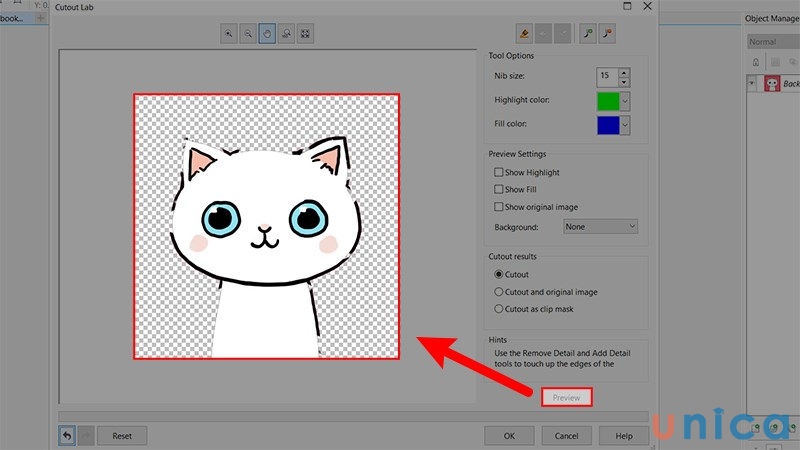800x450 pixels.
Task: Choose the Add Detail tool
Action: point(587,34)
